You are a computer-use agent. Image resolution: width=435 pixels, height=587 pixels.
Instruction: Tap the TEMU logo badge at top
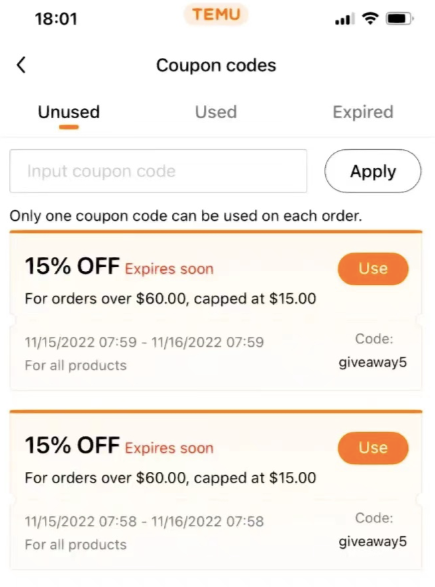click(x=216, y=15)
